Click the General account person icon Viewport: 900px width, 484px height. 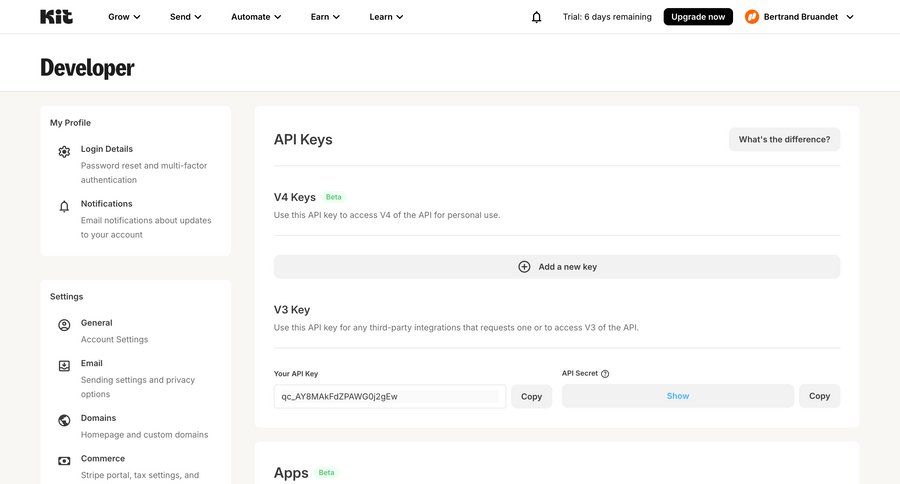click(x=64, y=325)
